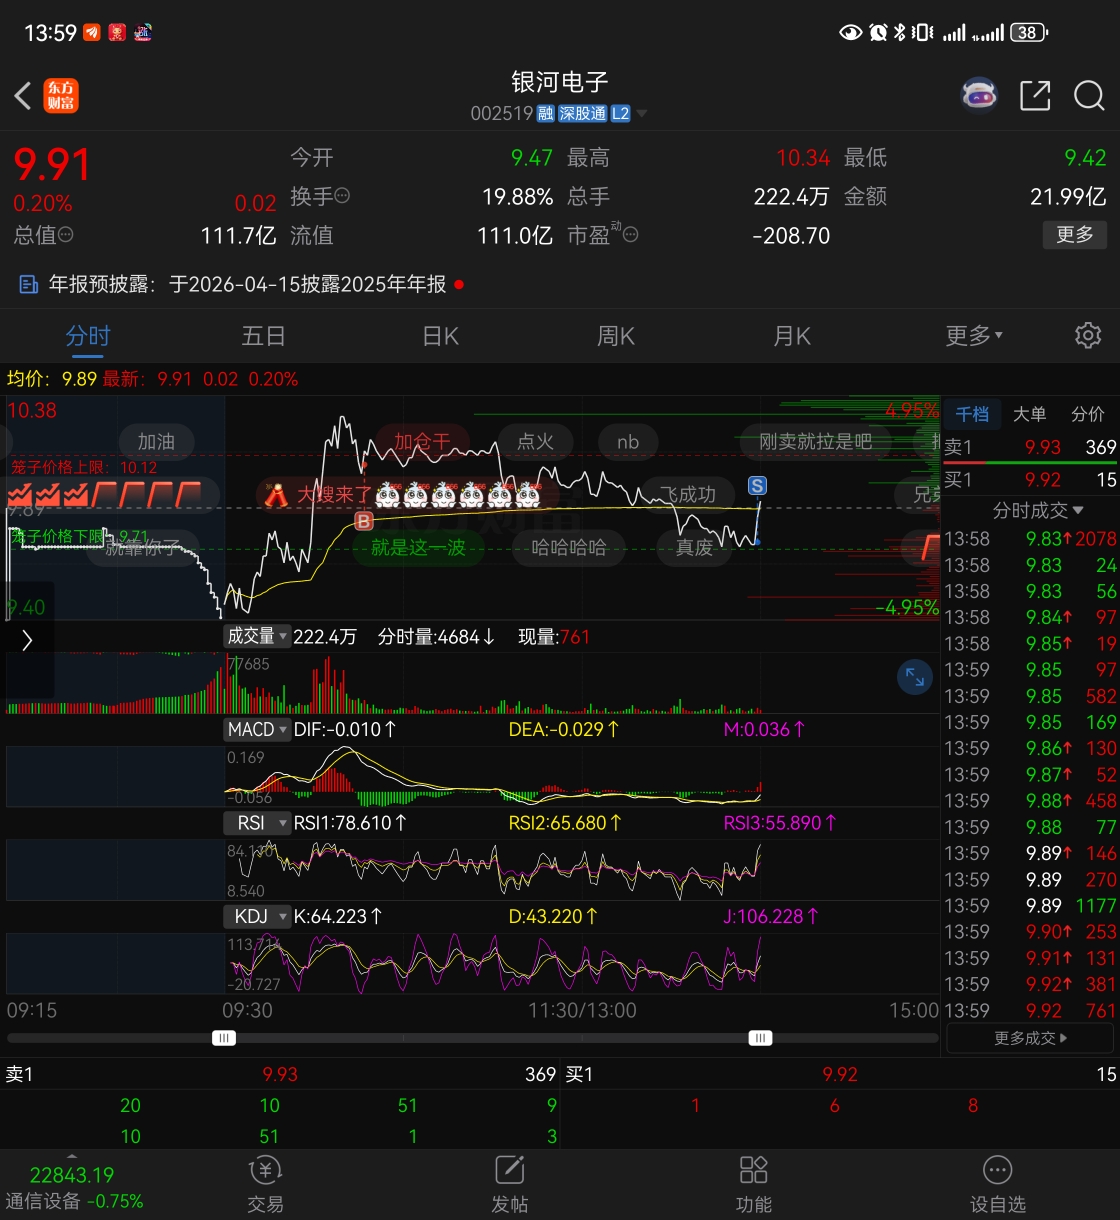Image resolution: width=1120 pixels, height=1220 pixels.
Task: Tap 加油 comment bubble
Action: pos(157,441)
